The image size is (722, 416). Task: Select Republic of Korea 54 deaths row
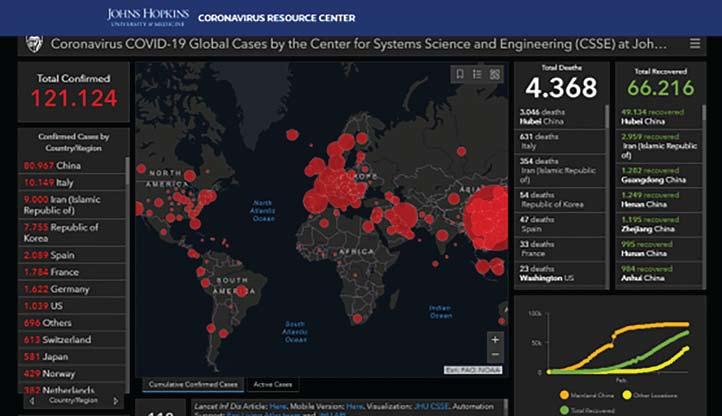pos(559,200)
